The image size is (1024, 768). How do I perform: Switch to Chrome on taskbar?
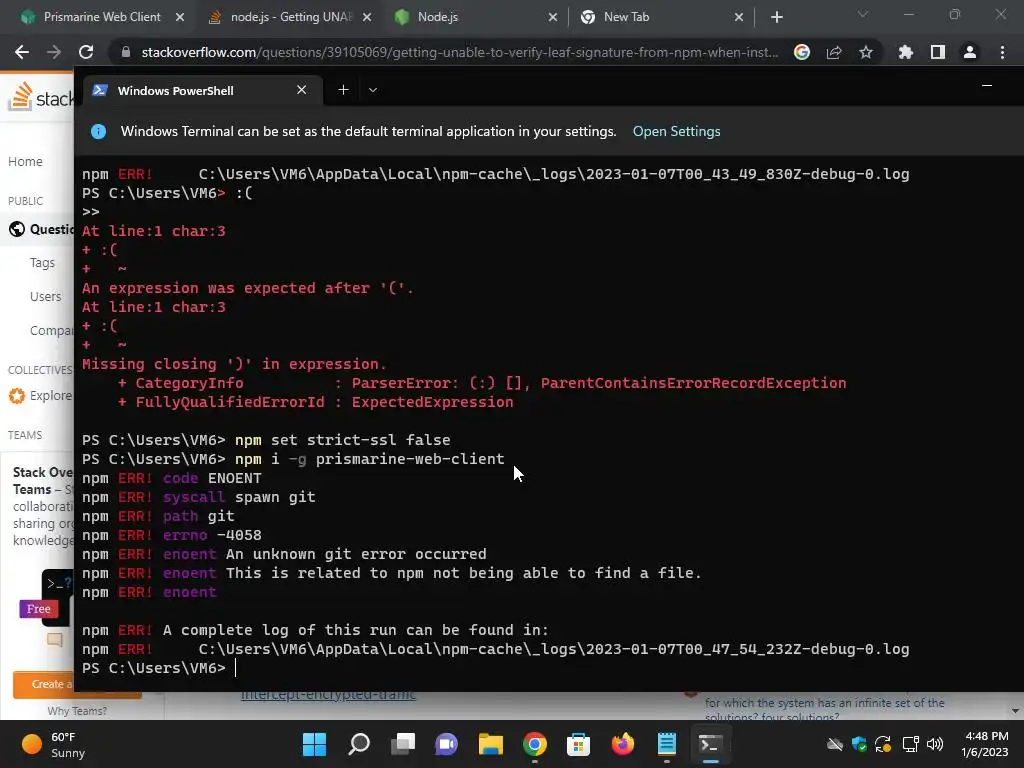pyautogui.click(x=535, y=744)
